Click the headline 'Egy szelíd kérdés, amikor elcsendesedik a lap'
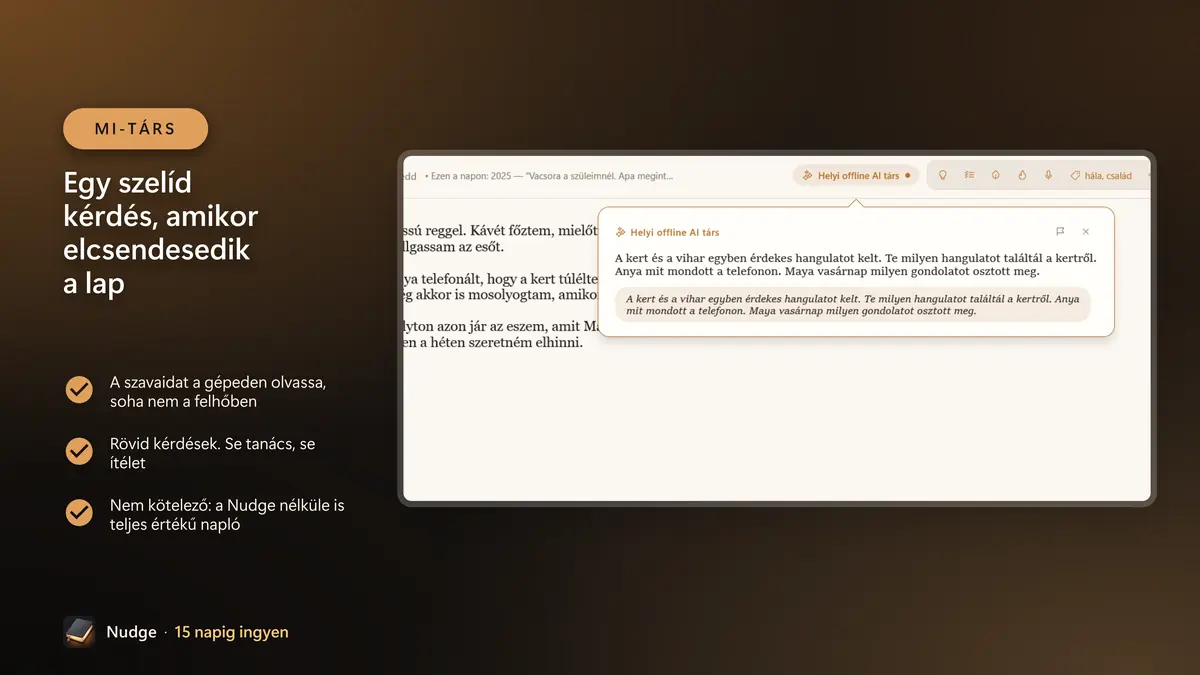Image resolution: width=1200 pixels, height=675 pixels. pos(160,233)
